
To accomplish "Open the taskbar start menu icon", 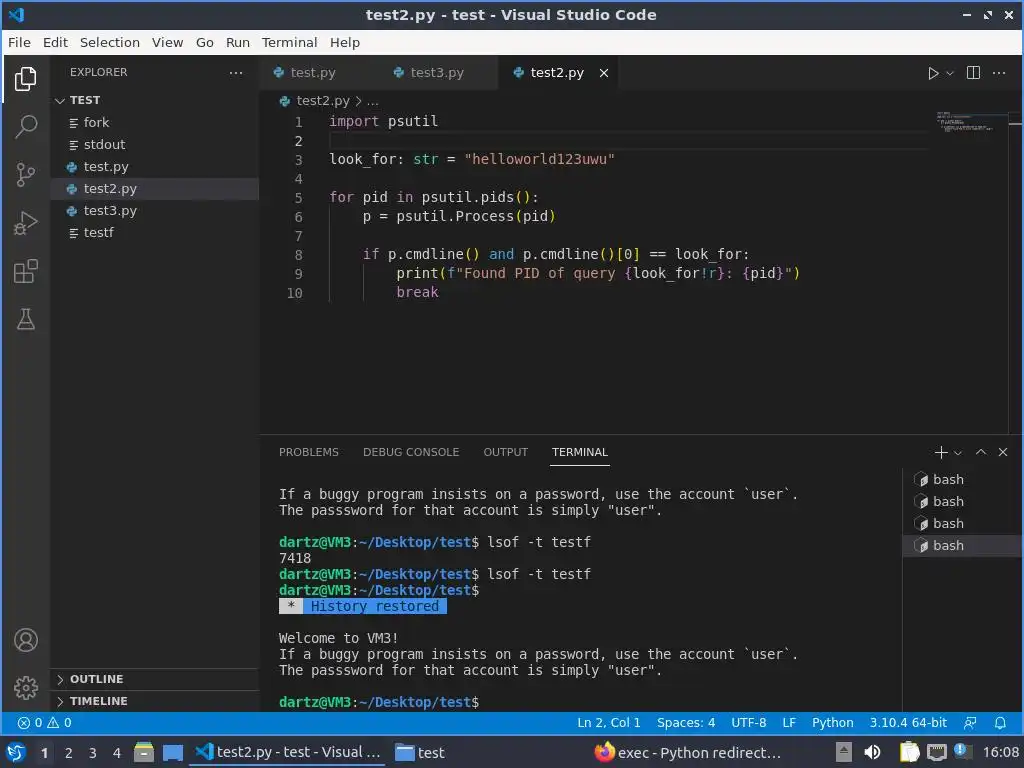I will (x=16, y=752).
